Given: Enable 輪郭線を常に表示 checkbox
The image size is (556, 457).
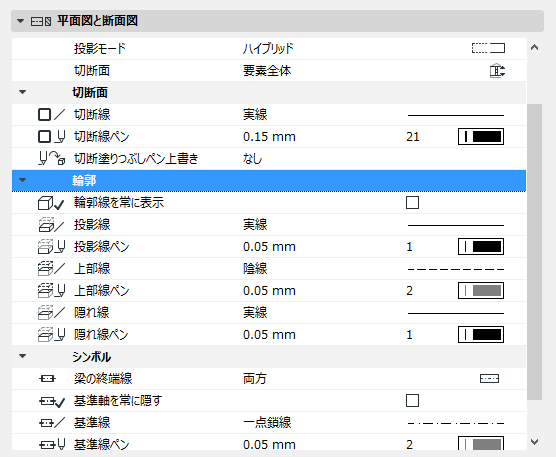Looking at the screenshot, I should [x=412, y=203].
